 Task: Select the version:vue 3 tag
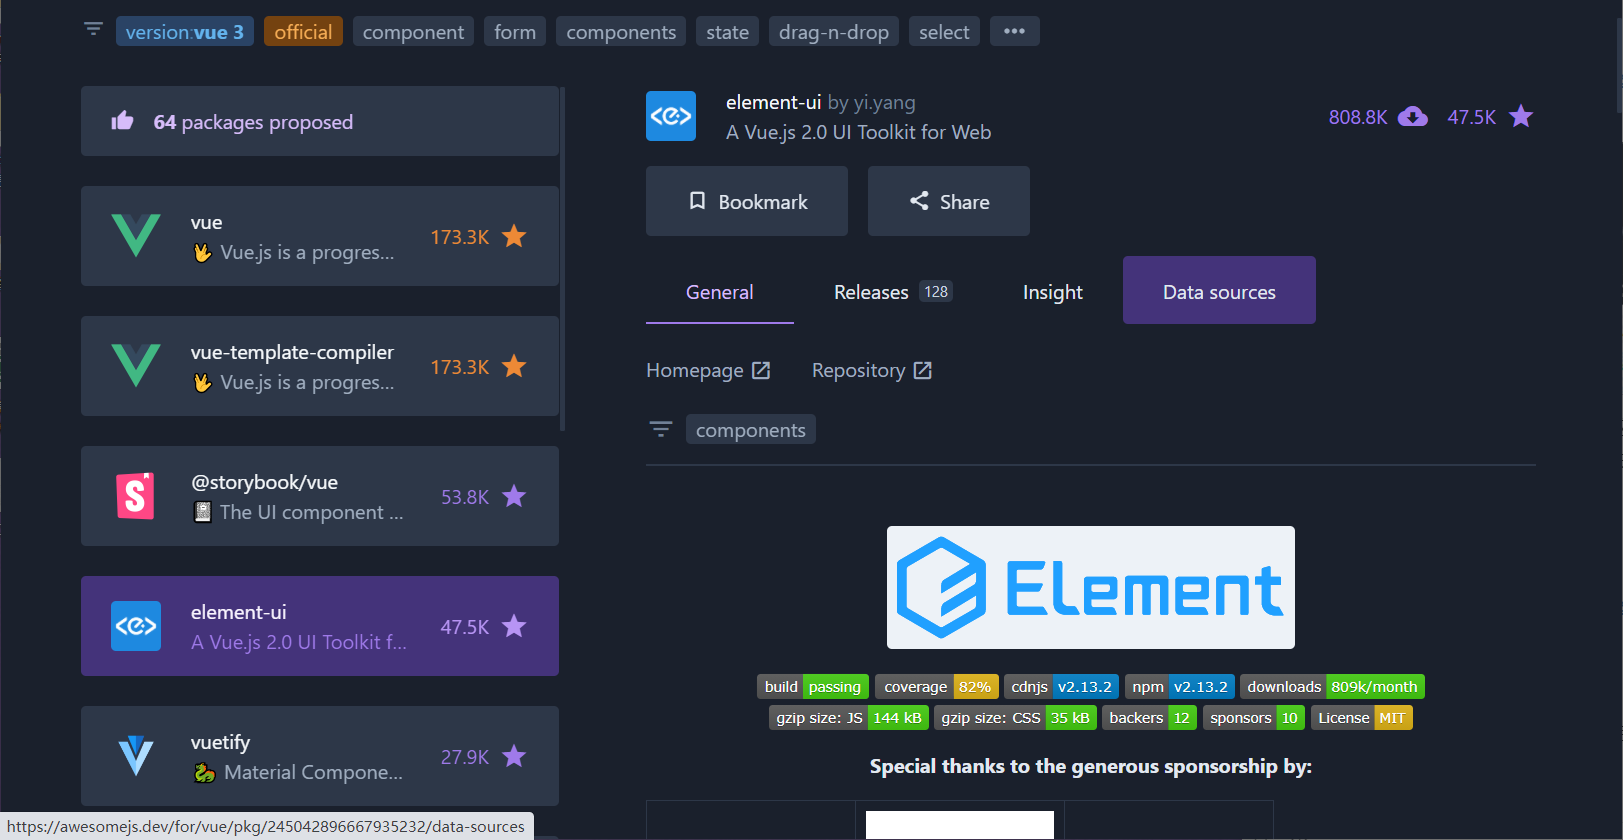[185, 32]
